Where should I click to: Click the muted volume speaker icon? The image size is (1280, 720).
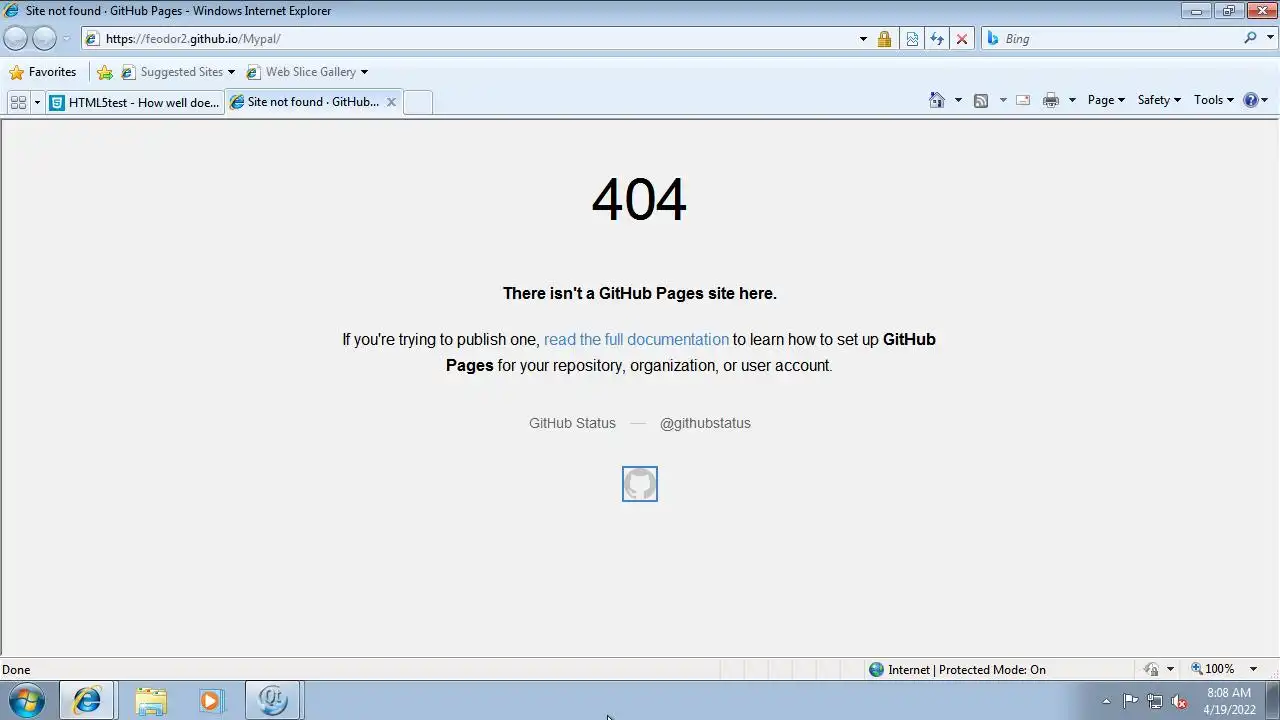(1180, 701)
